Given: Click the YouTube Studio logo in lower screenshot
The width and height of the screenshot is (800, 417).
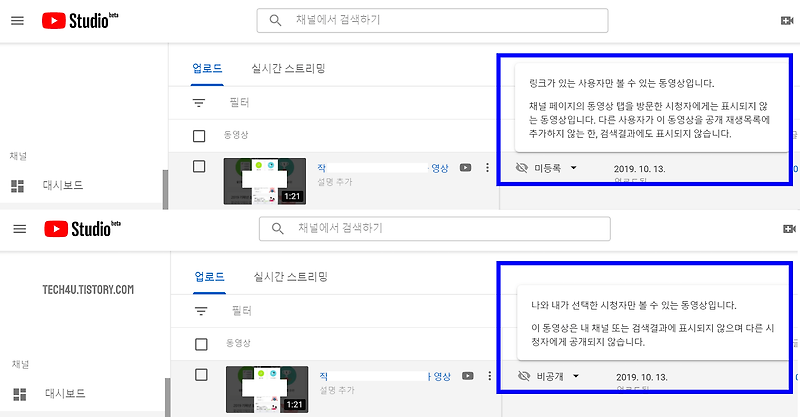Looking at the screenshot, I should pyautogui.click(x=83, y=229).
